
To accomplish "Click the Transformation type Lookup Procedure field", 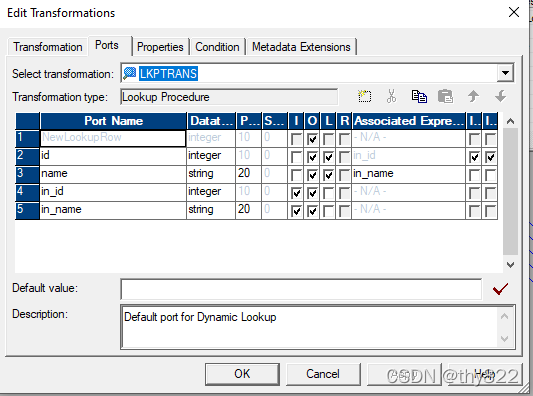I will 229,97.
